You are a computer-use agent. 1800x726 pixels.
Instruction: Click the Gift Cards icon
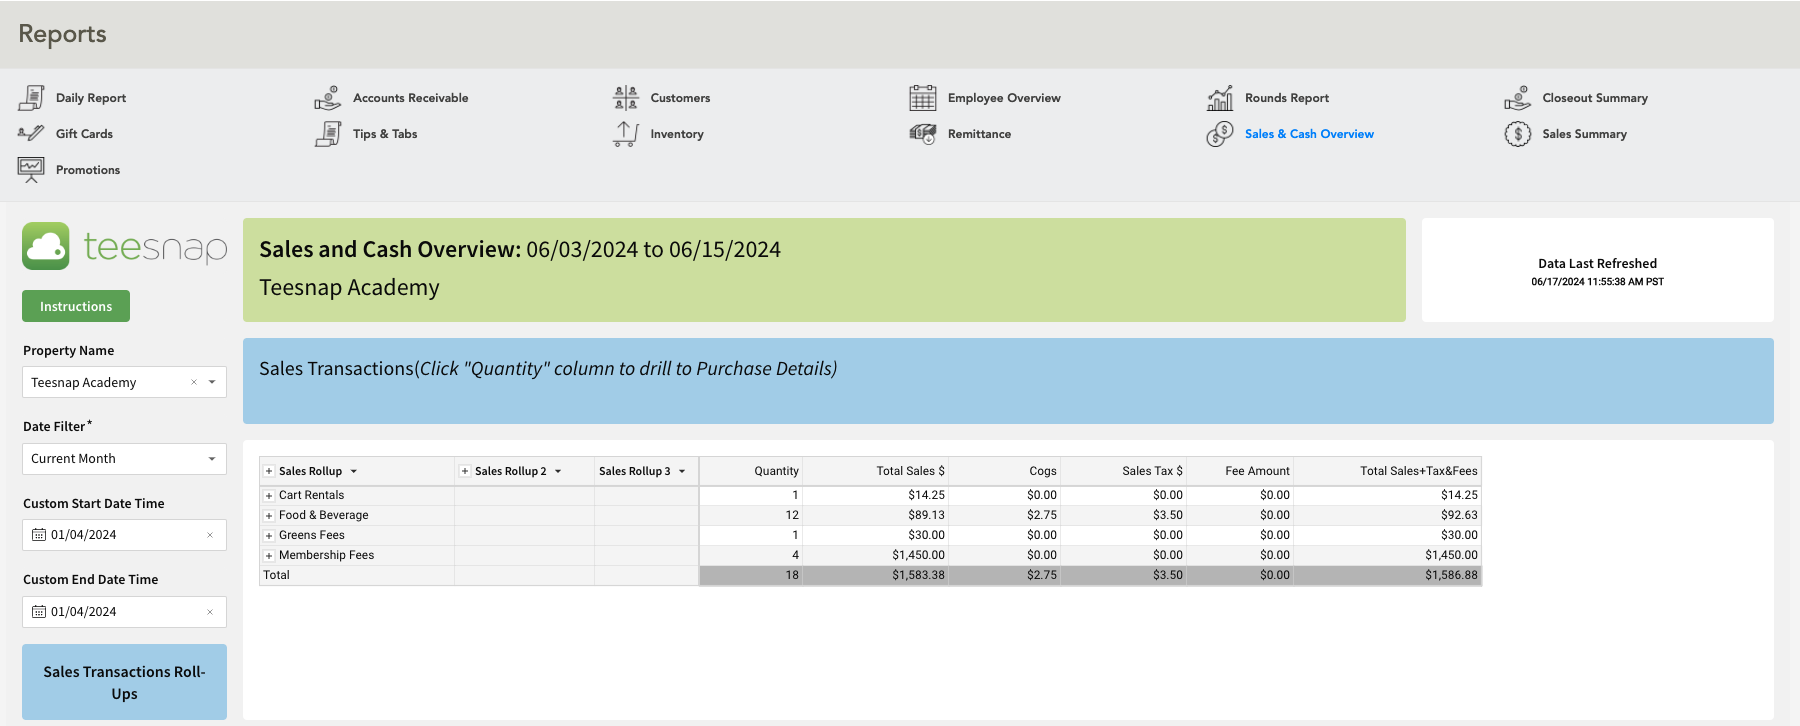tap(31, 133)
